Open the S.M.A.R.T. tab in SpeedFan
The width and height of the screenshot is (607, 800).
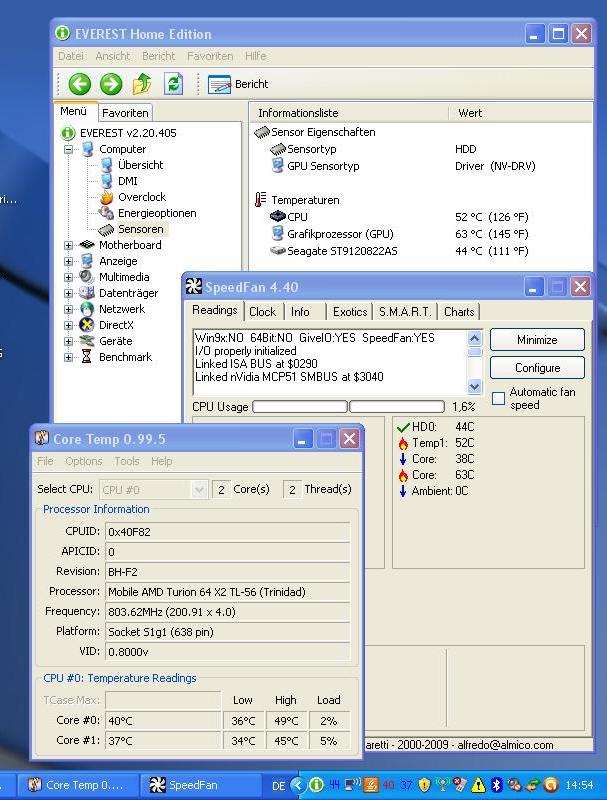pos(405,312)
